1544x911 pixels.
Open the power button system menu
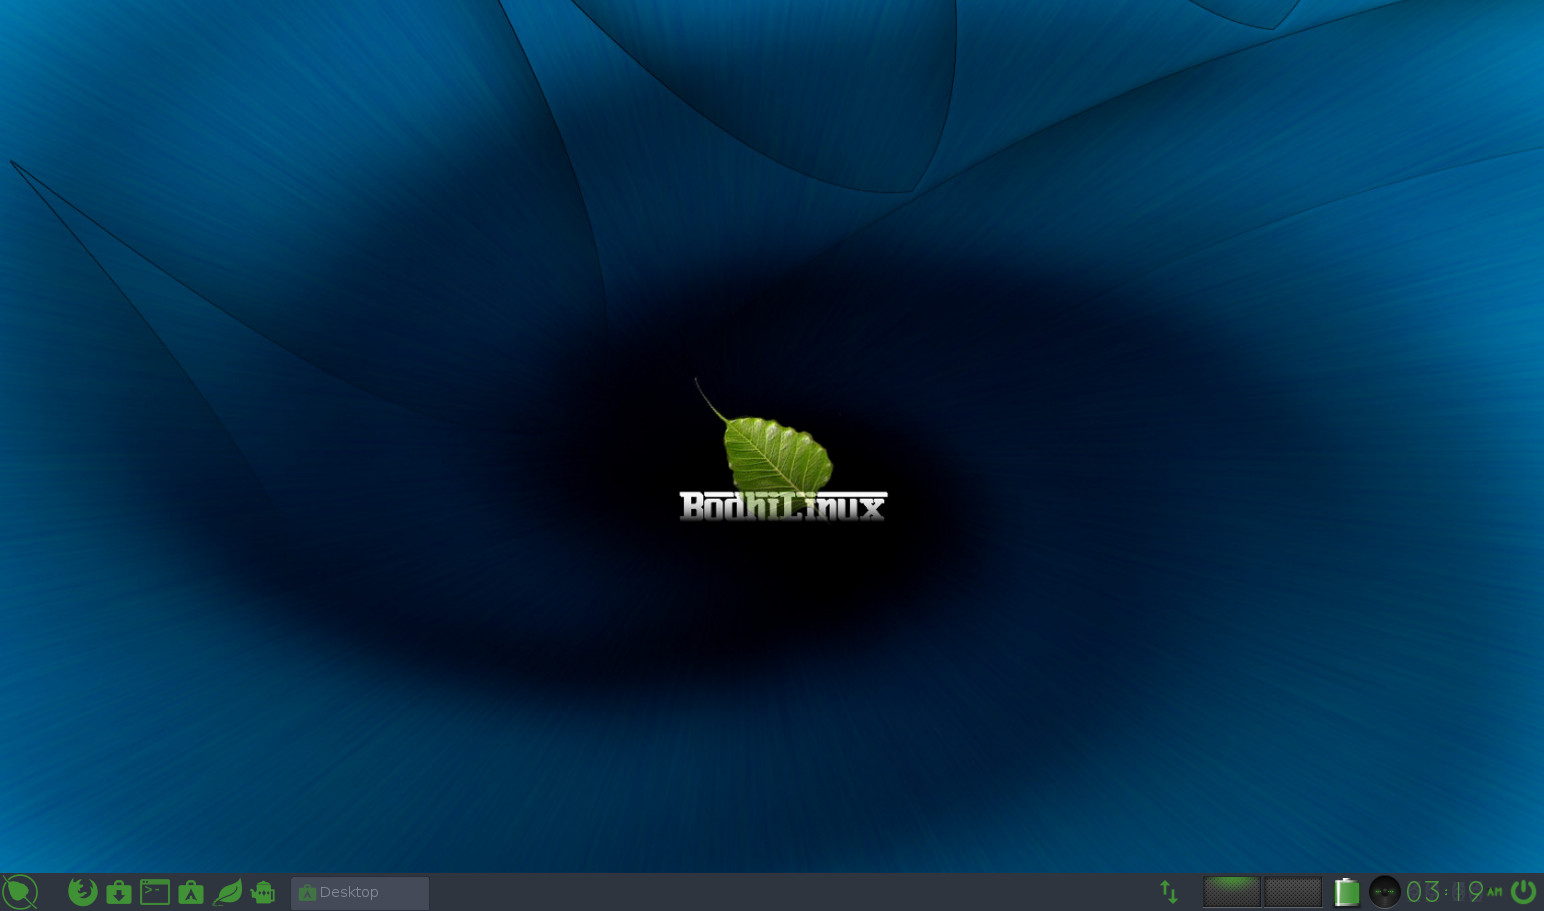(1523, 892)
